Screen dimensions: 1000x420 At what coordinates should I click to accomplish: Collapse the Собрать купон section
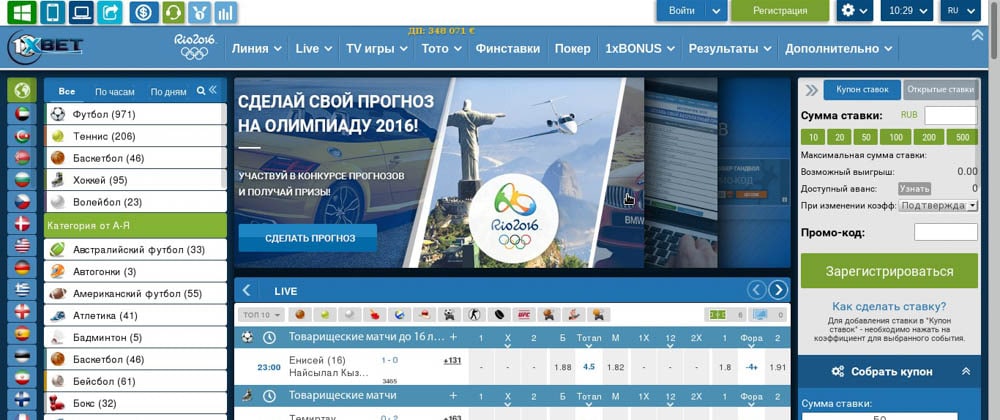(x=966, y=372)
